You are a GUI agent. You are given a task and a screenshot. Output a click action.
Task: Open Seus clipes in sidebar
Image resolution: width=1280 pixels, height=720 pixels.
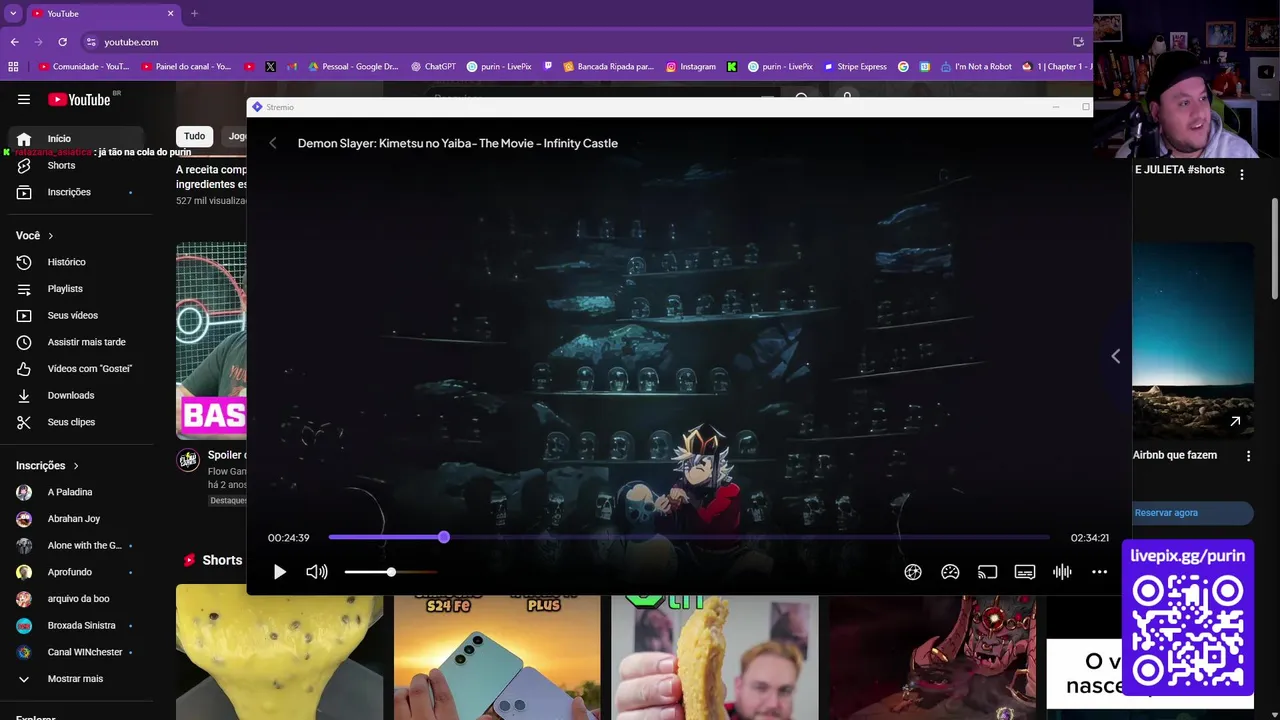pos(75,422)
